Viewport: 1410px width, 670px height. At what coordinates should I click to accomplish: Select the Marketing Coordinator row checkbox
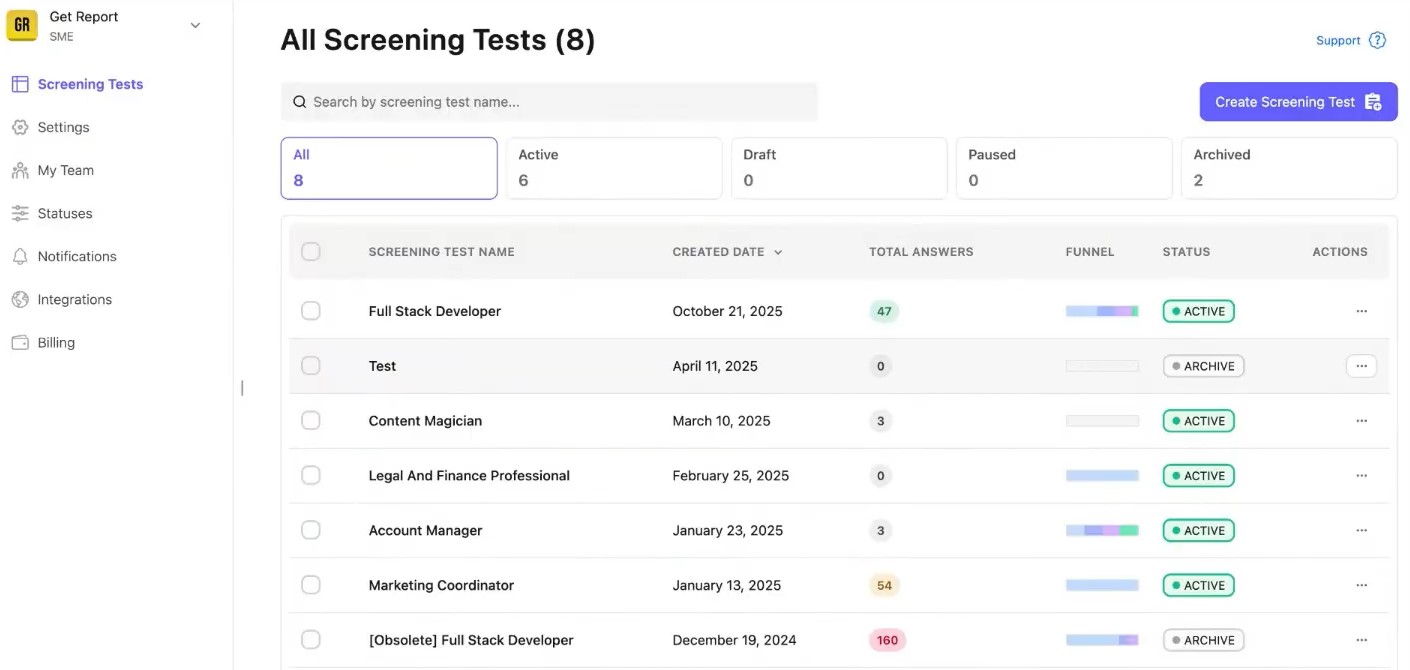(x=311, y=585)
